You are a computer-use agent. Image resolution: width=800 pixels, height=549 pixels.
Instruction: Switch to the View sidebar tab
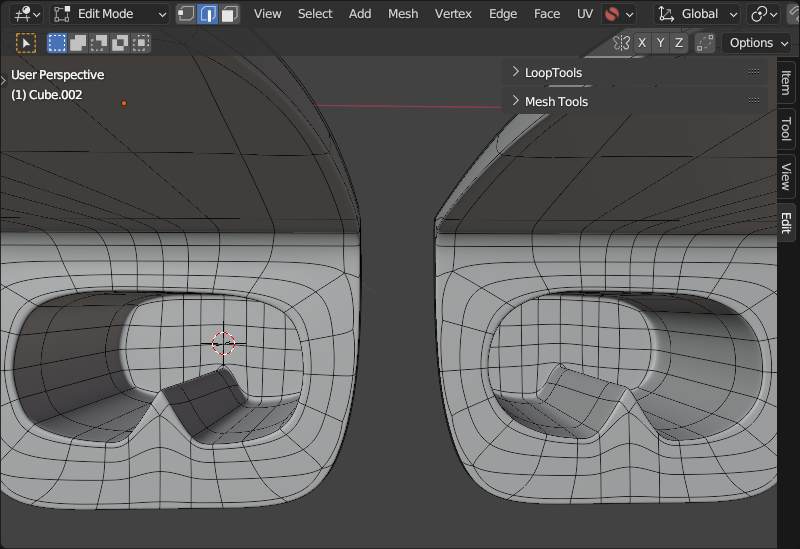(x=786, y=177)
